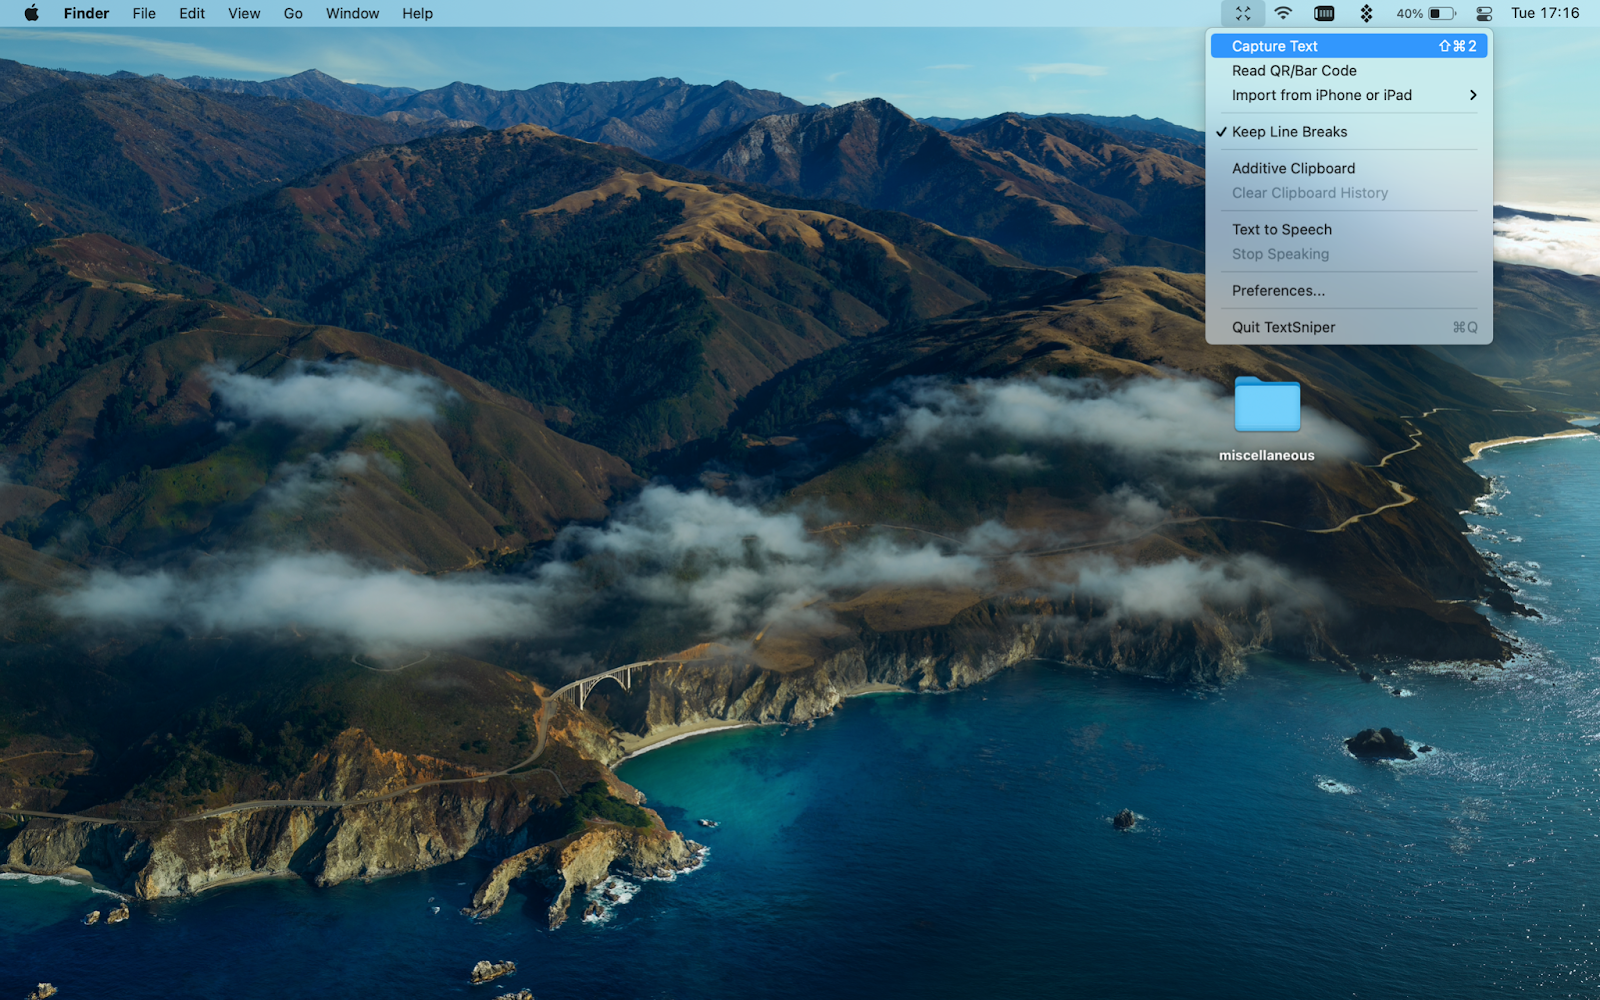Open the Bluetooth menu bar icon
Image resolution: width=1600 pixels, height=1000 pixels.
(x=1366, y=13)
